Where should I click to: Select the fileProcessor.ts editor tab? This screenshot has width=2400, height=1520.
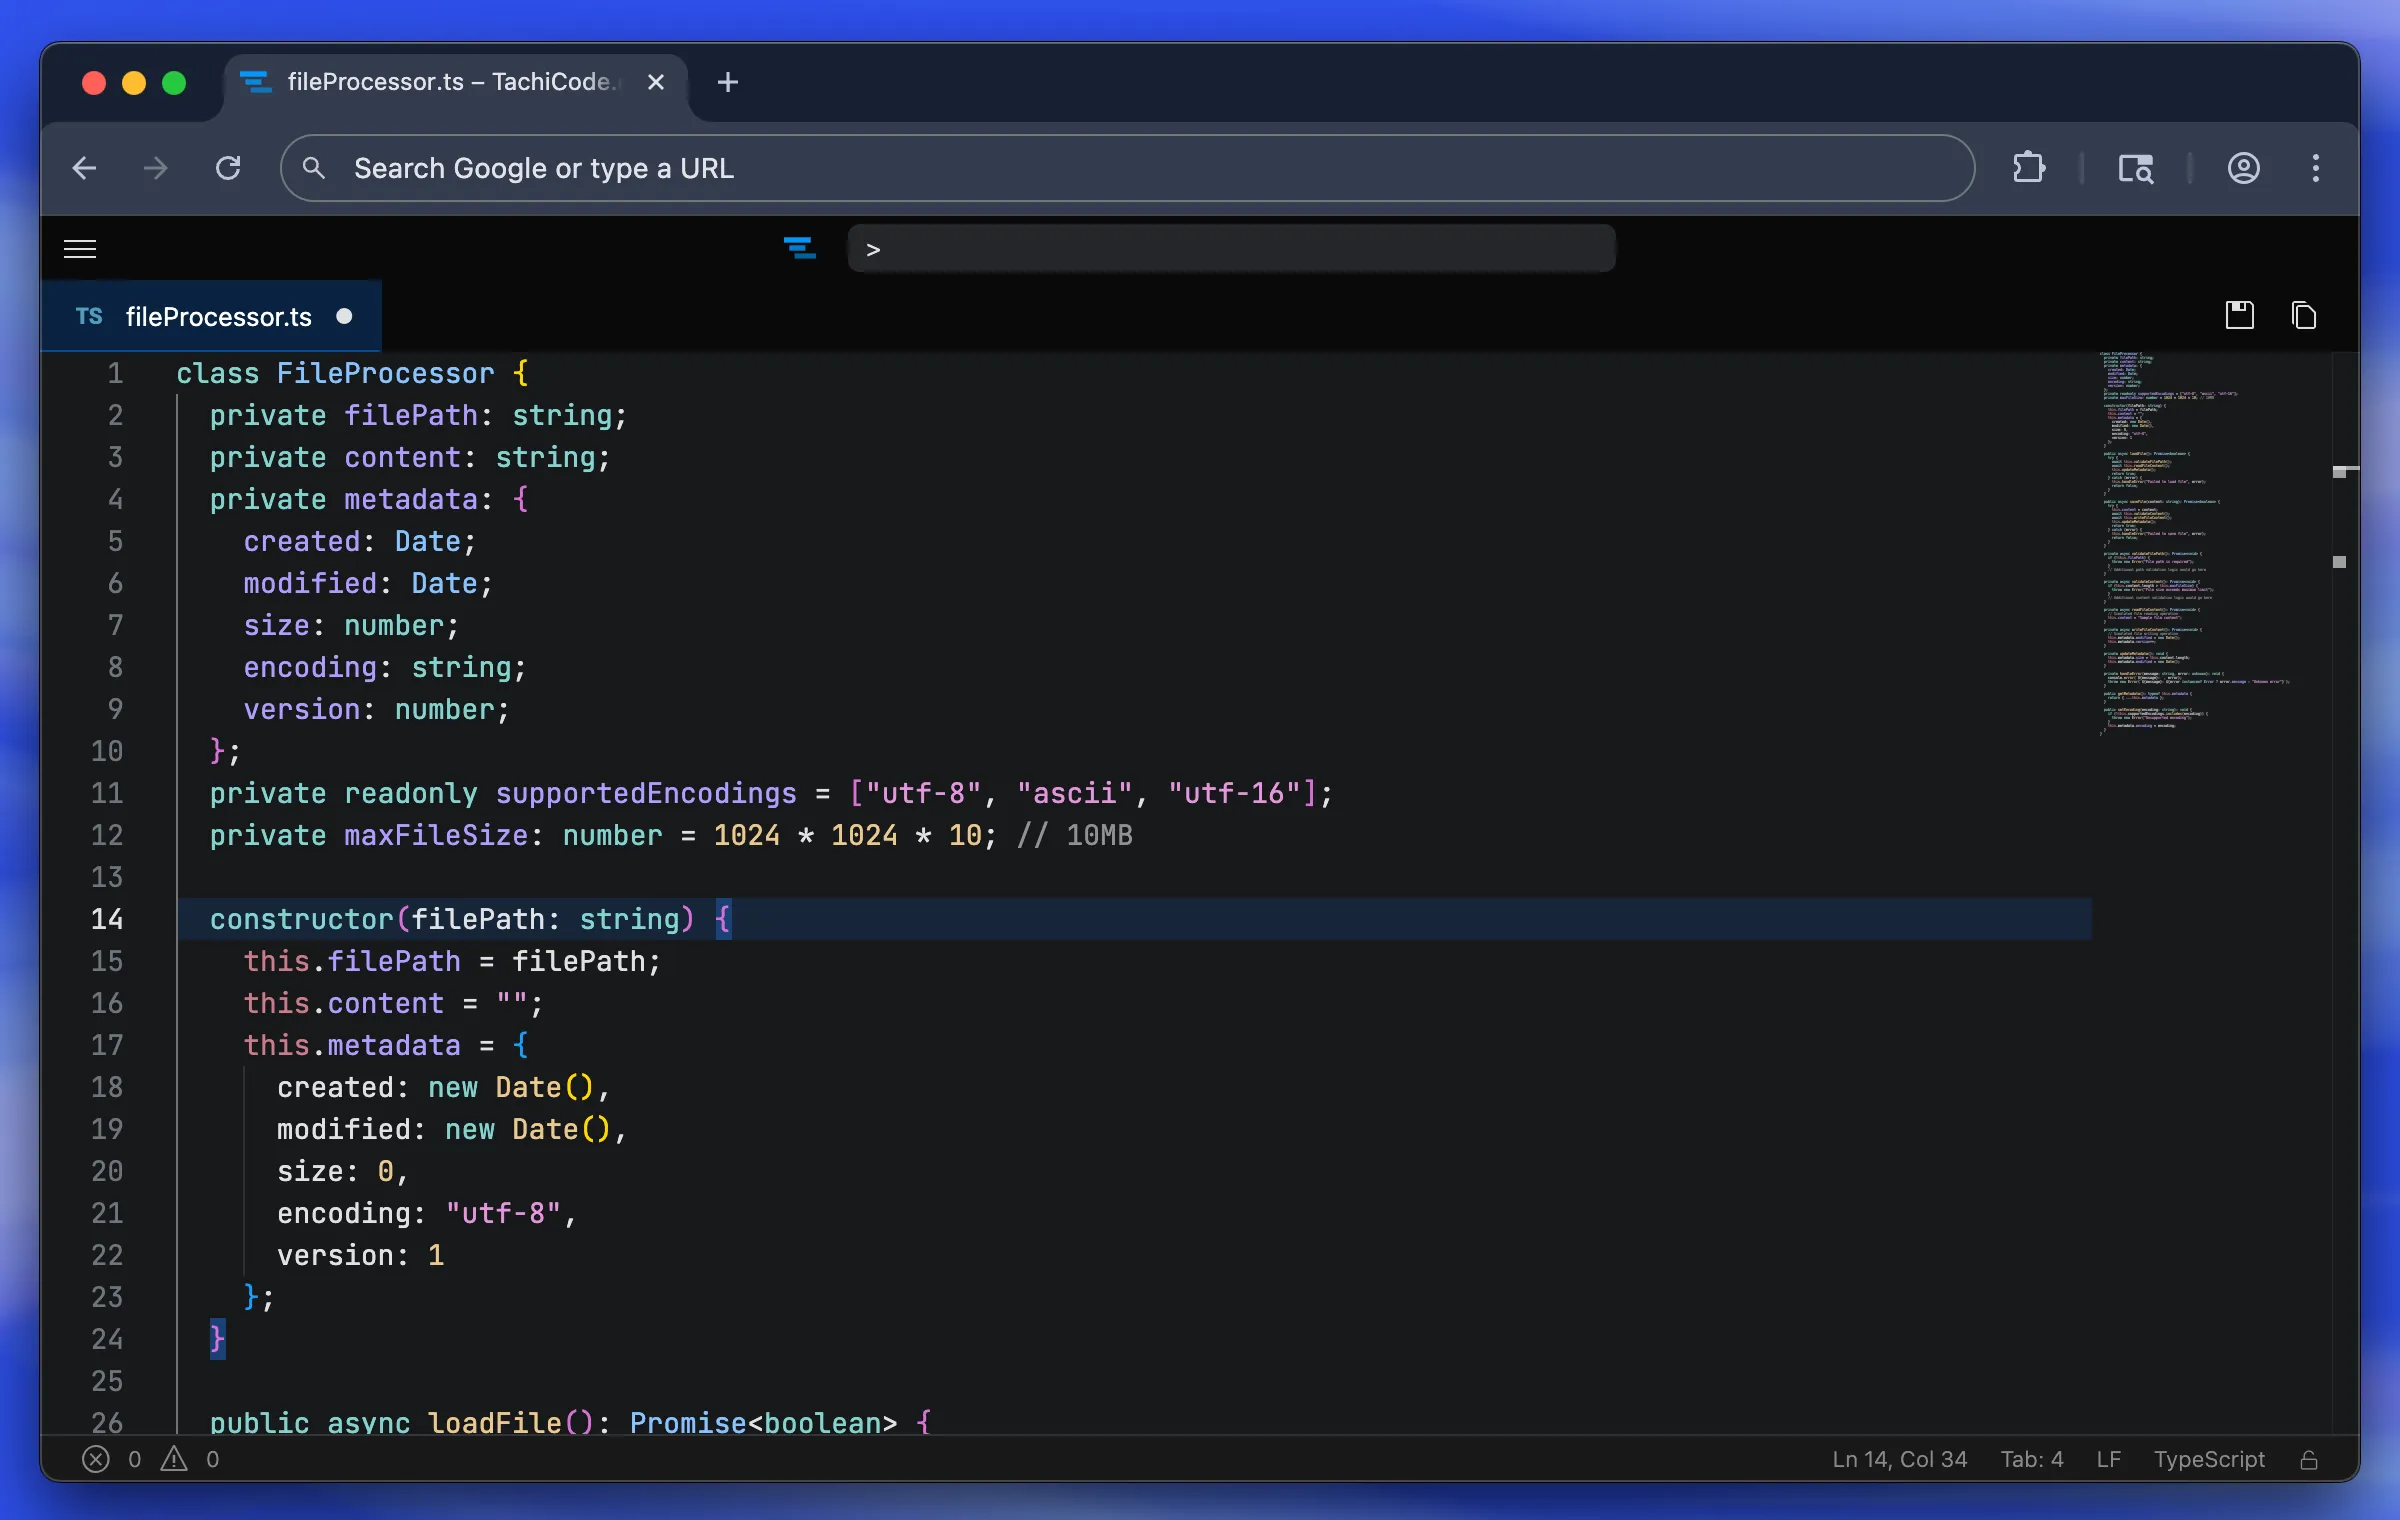coord(218,317)
